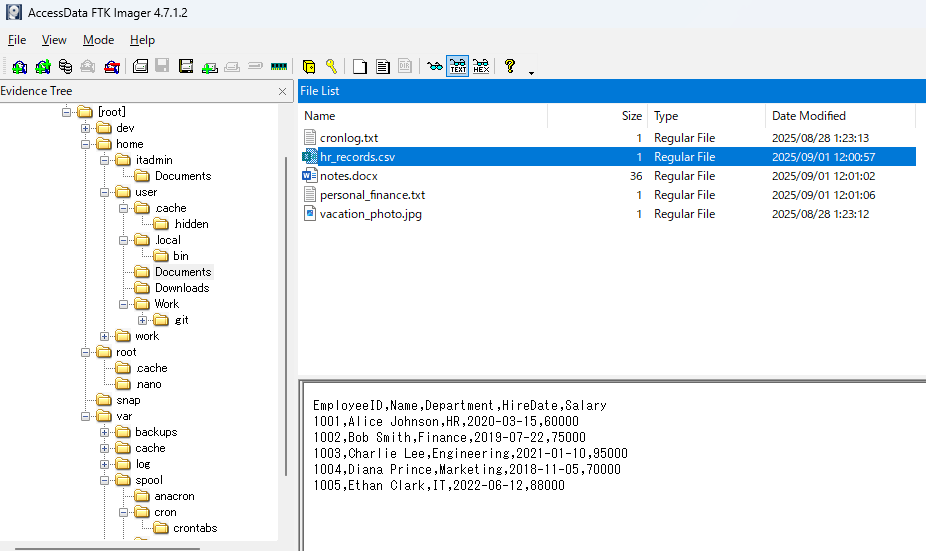Collapse the cron folder node

(123, 512)
